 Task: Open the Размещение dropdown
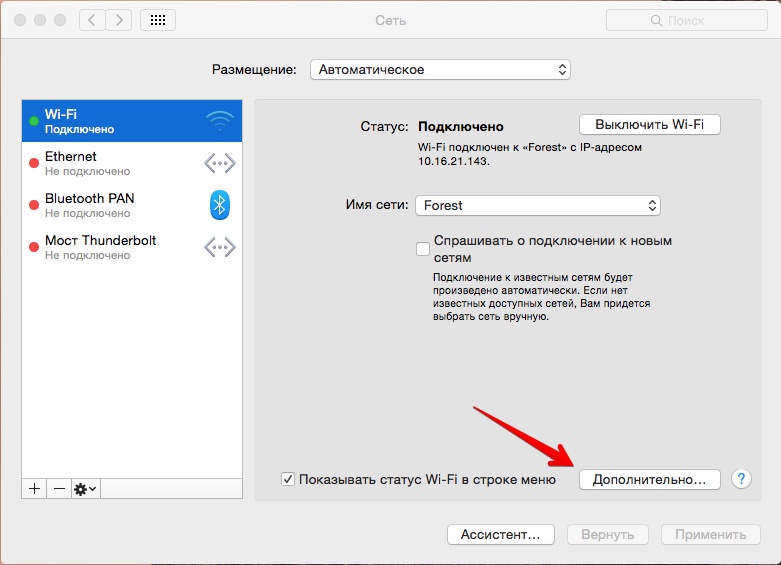(x=440, y=70)
